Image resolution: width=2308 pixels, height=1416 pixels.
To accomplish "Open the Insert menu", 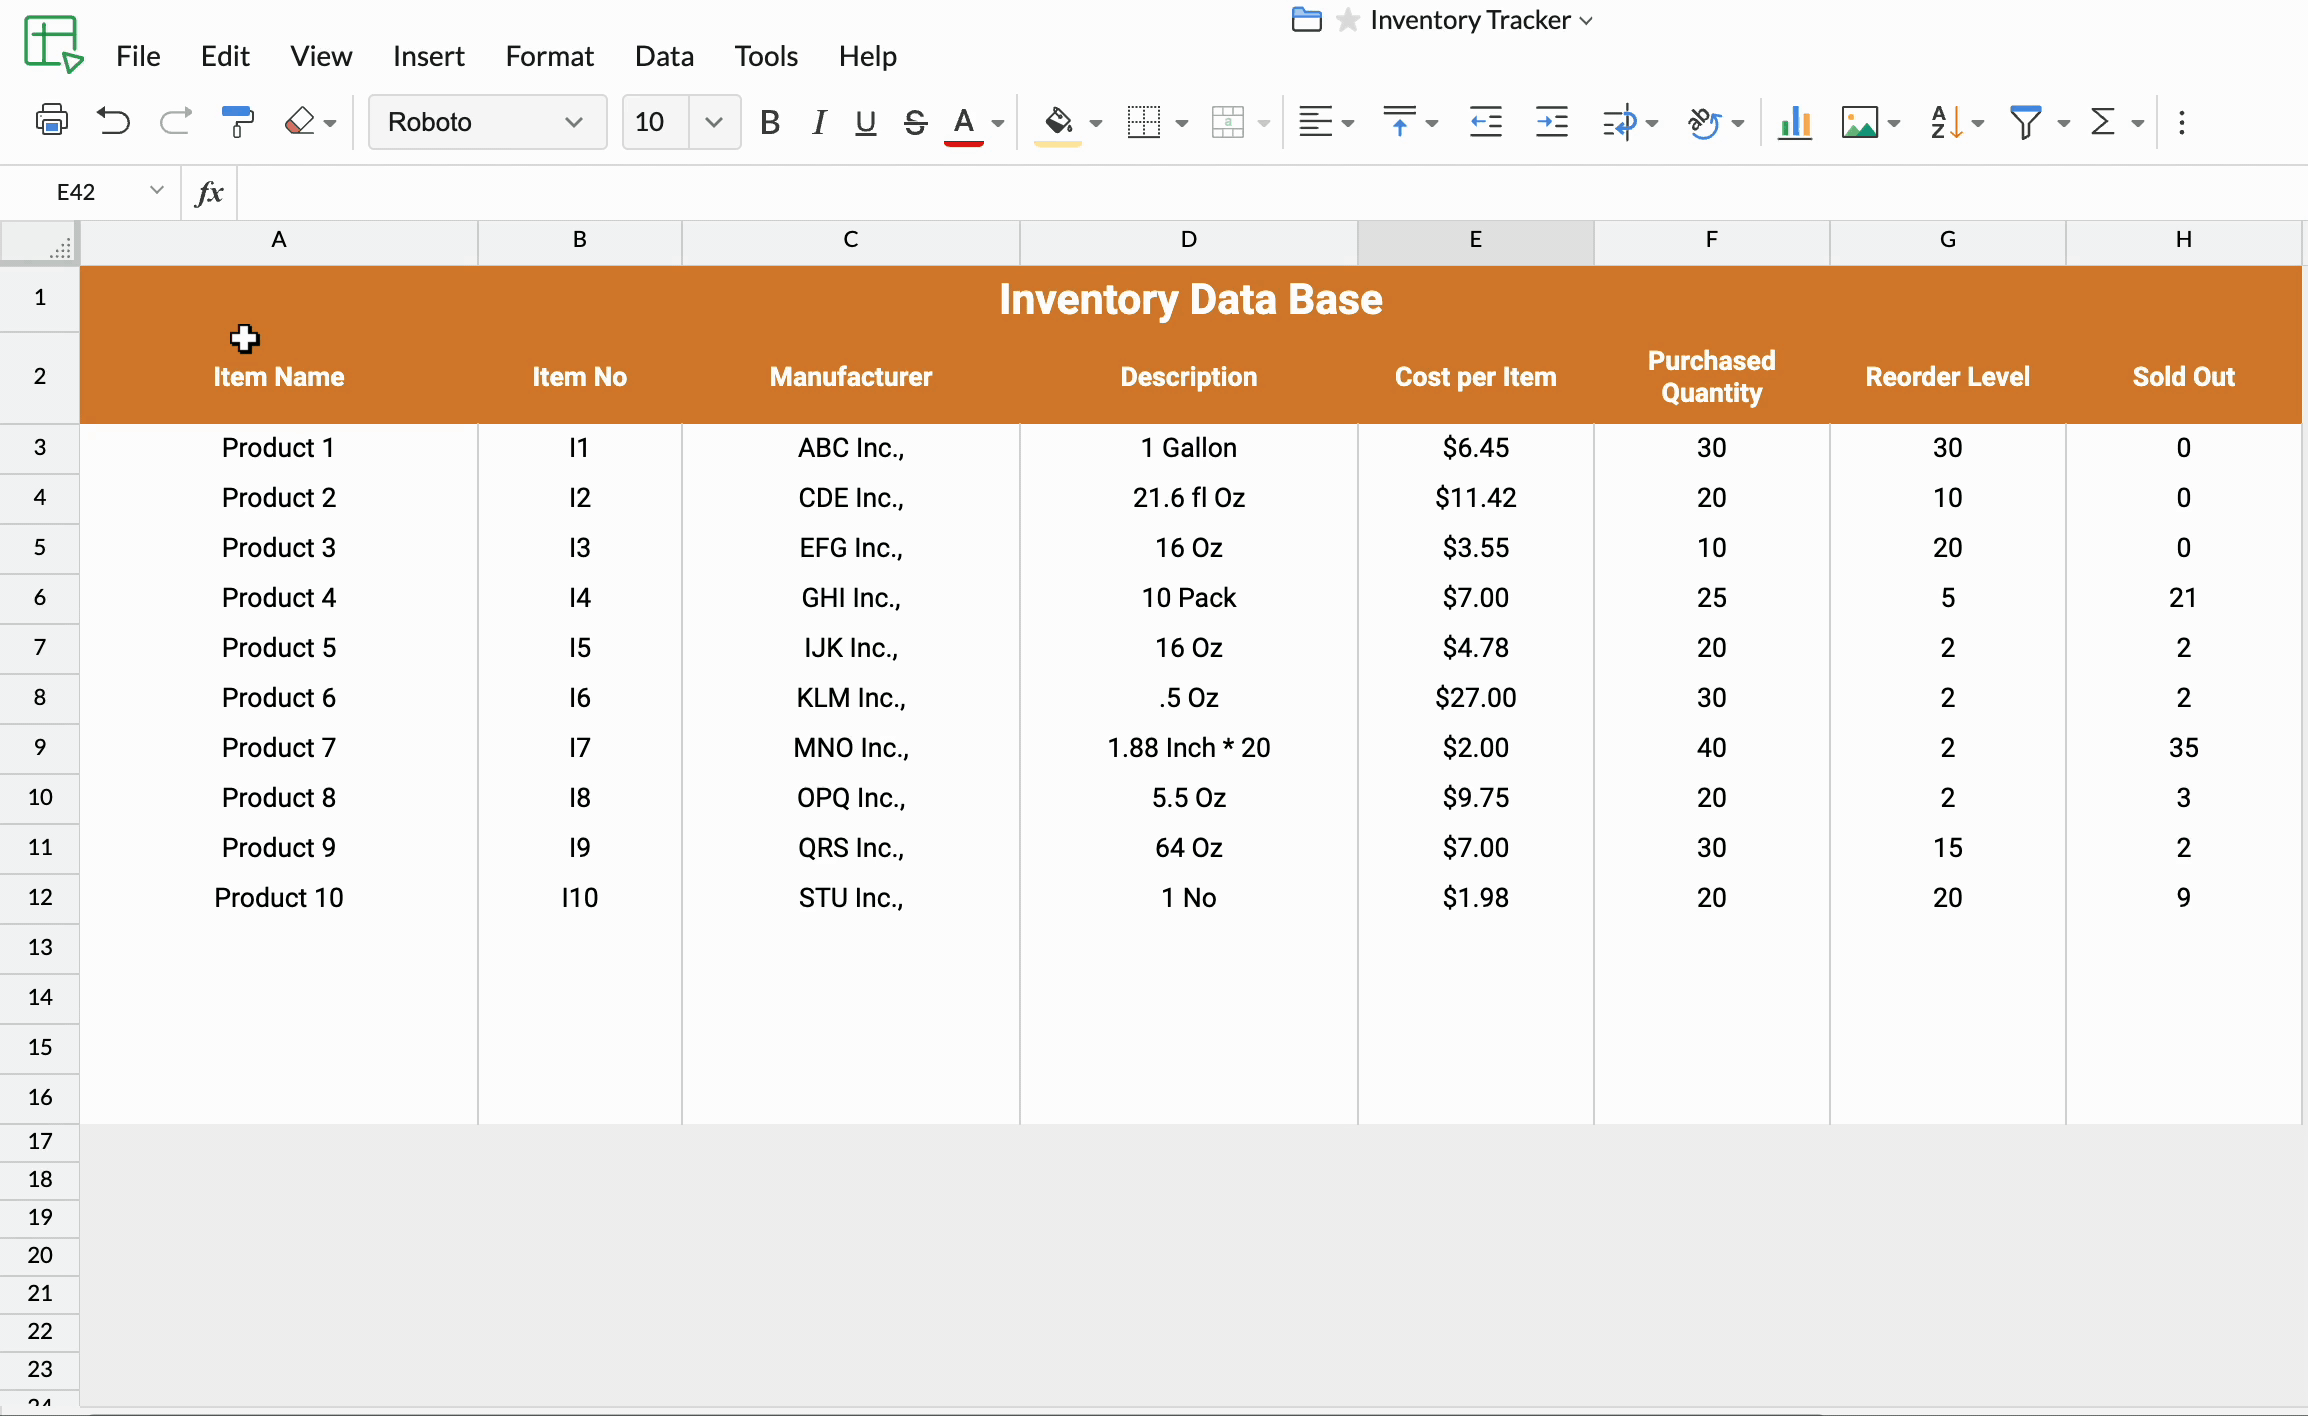I will tap(428, 56).
